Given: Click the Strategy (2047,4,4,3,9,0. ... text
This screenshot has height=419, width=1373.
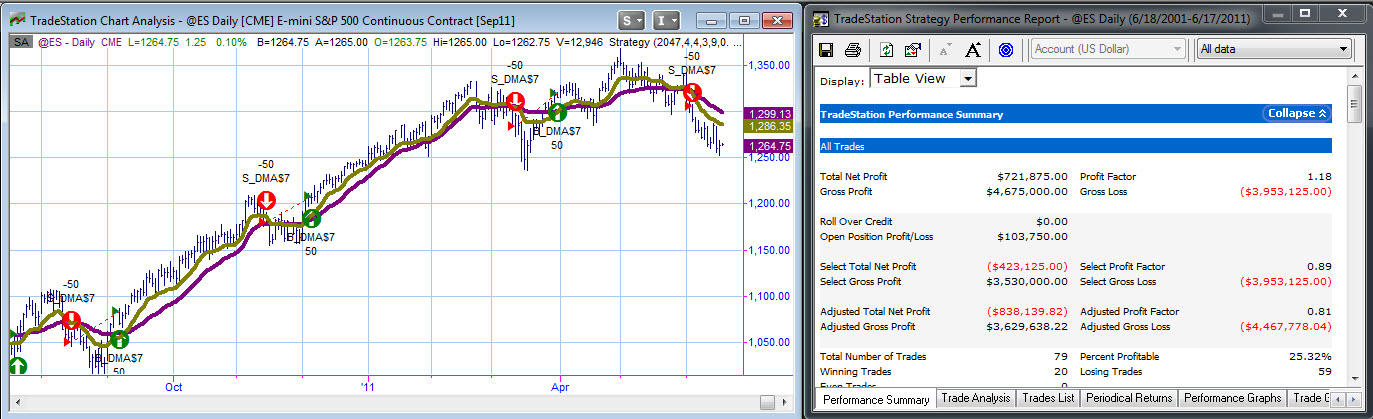Looking at the screenshot, I should click(x=675, y=41).
